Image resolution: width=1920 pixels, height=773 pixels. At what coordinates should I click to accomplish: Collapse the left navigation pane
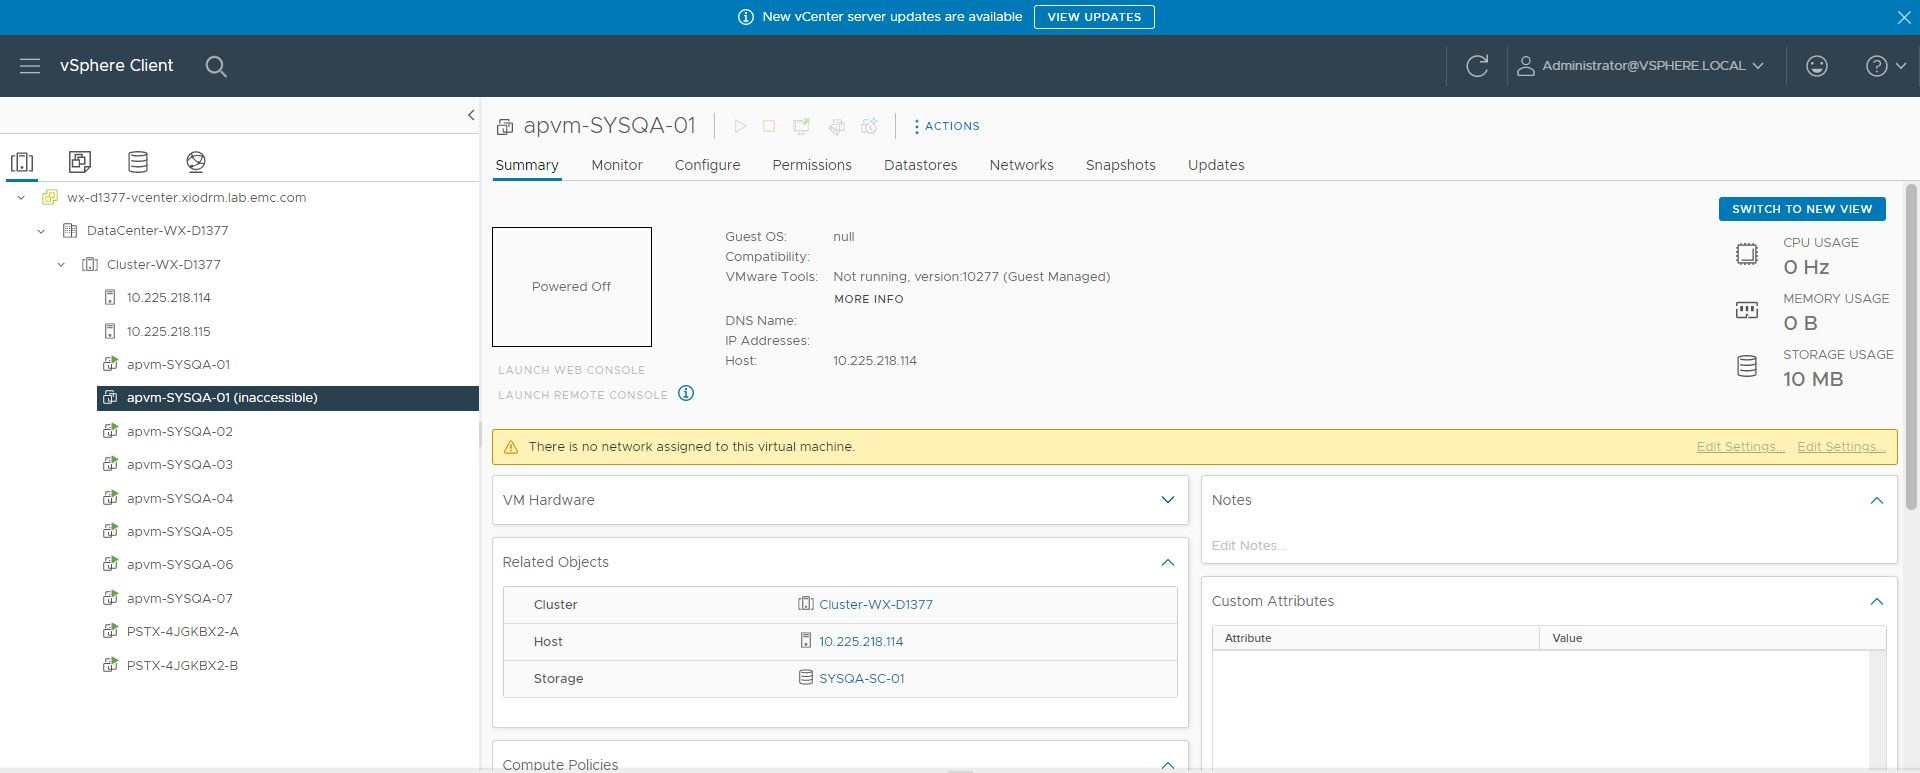(471, 115)
